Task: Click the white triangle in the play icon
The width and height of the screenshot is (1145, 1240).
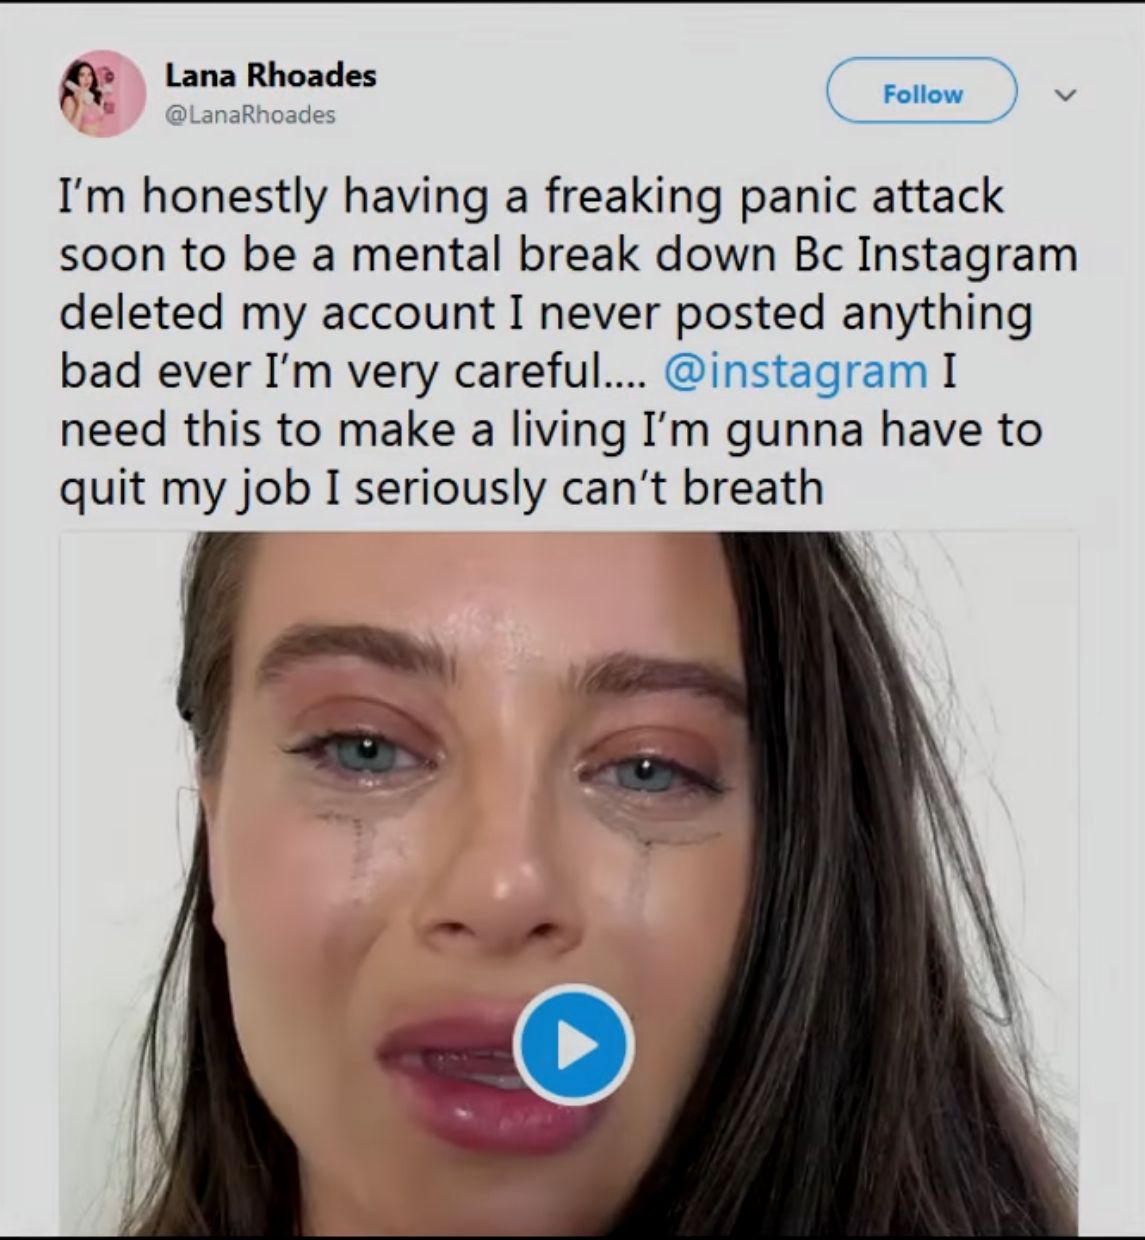Action: pos(575,1045)
